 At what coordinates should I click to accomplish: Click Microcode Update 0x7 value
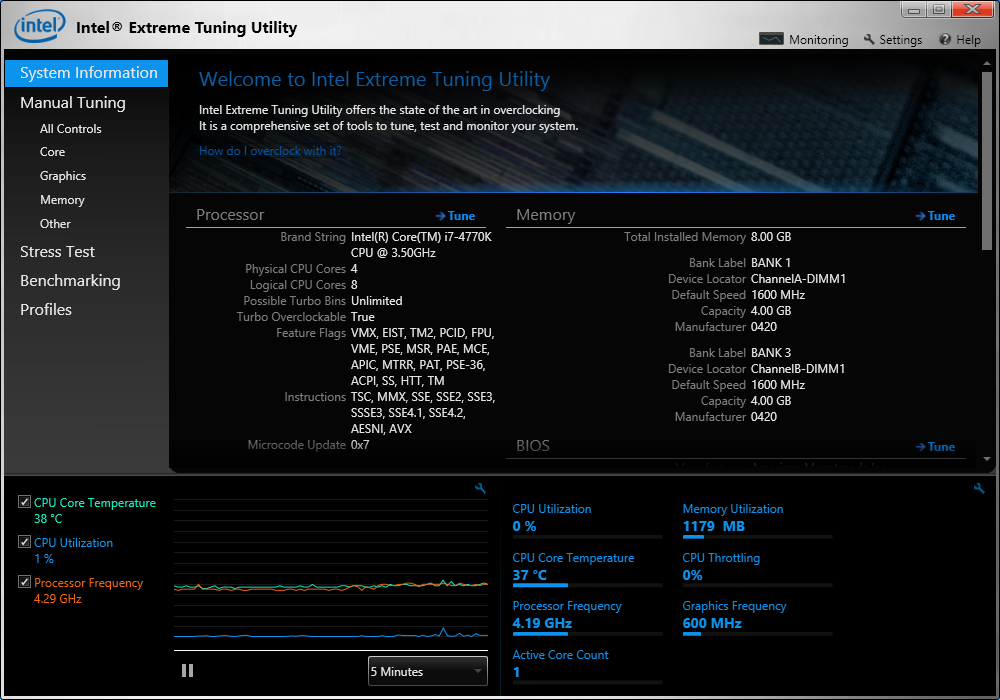click(x=360, y=445)
